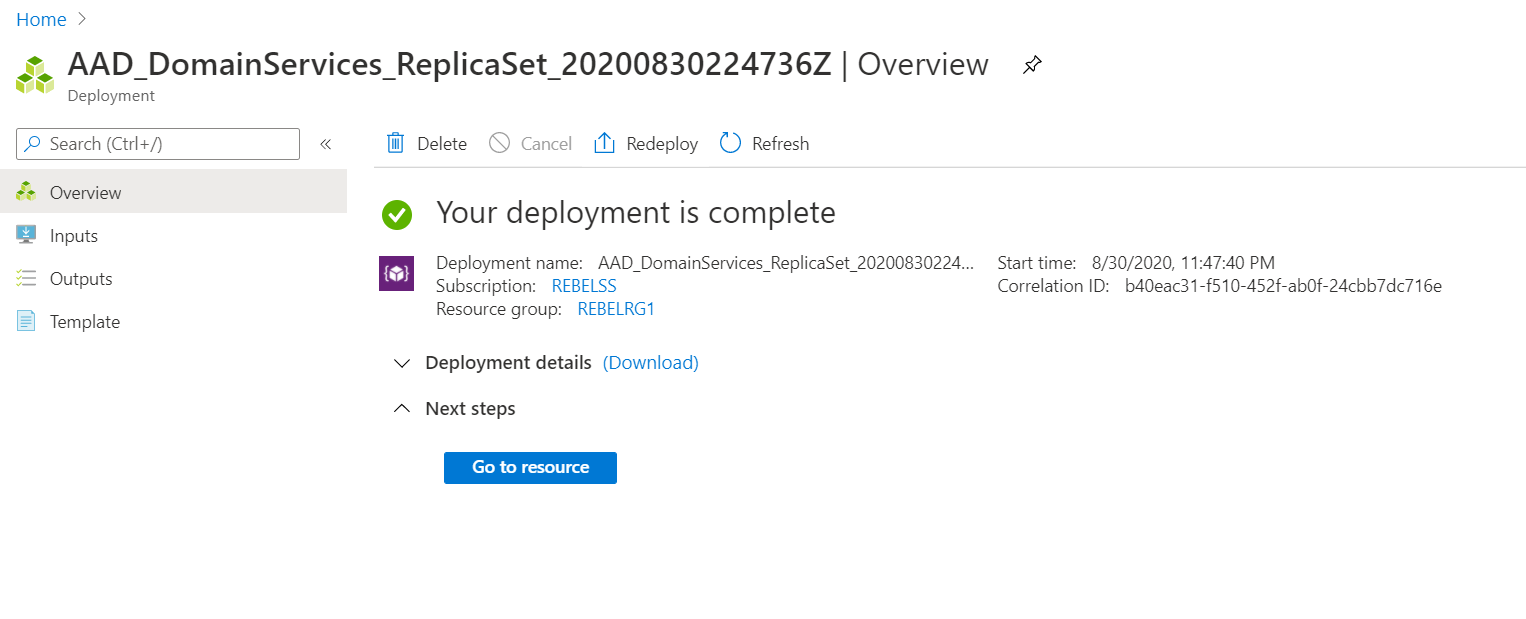
Task: Open the Template menu item
Action: (x=173, y=322)
